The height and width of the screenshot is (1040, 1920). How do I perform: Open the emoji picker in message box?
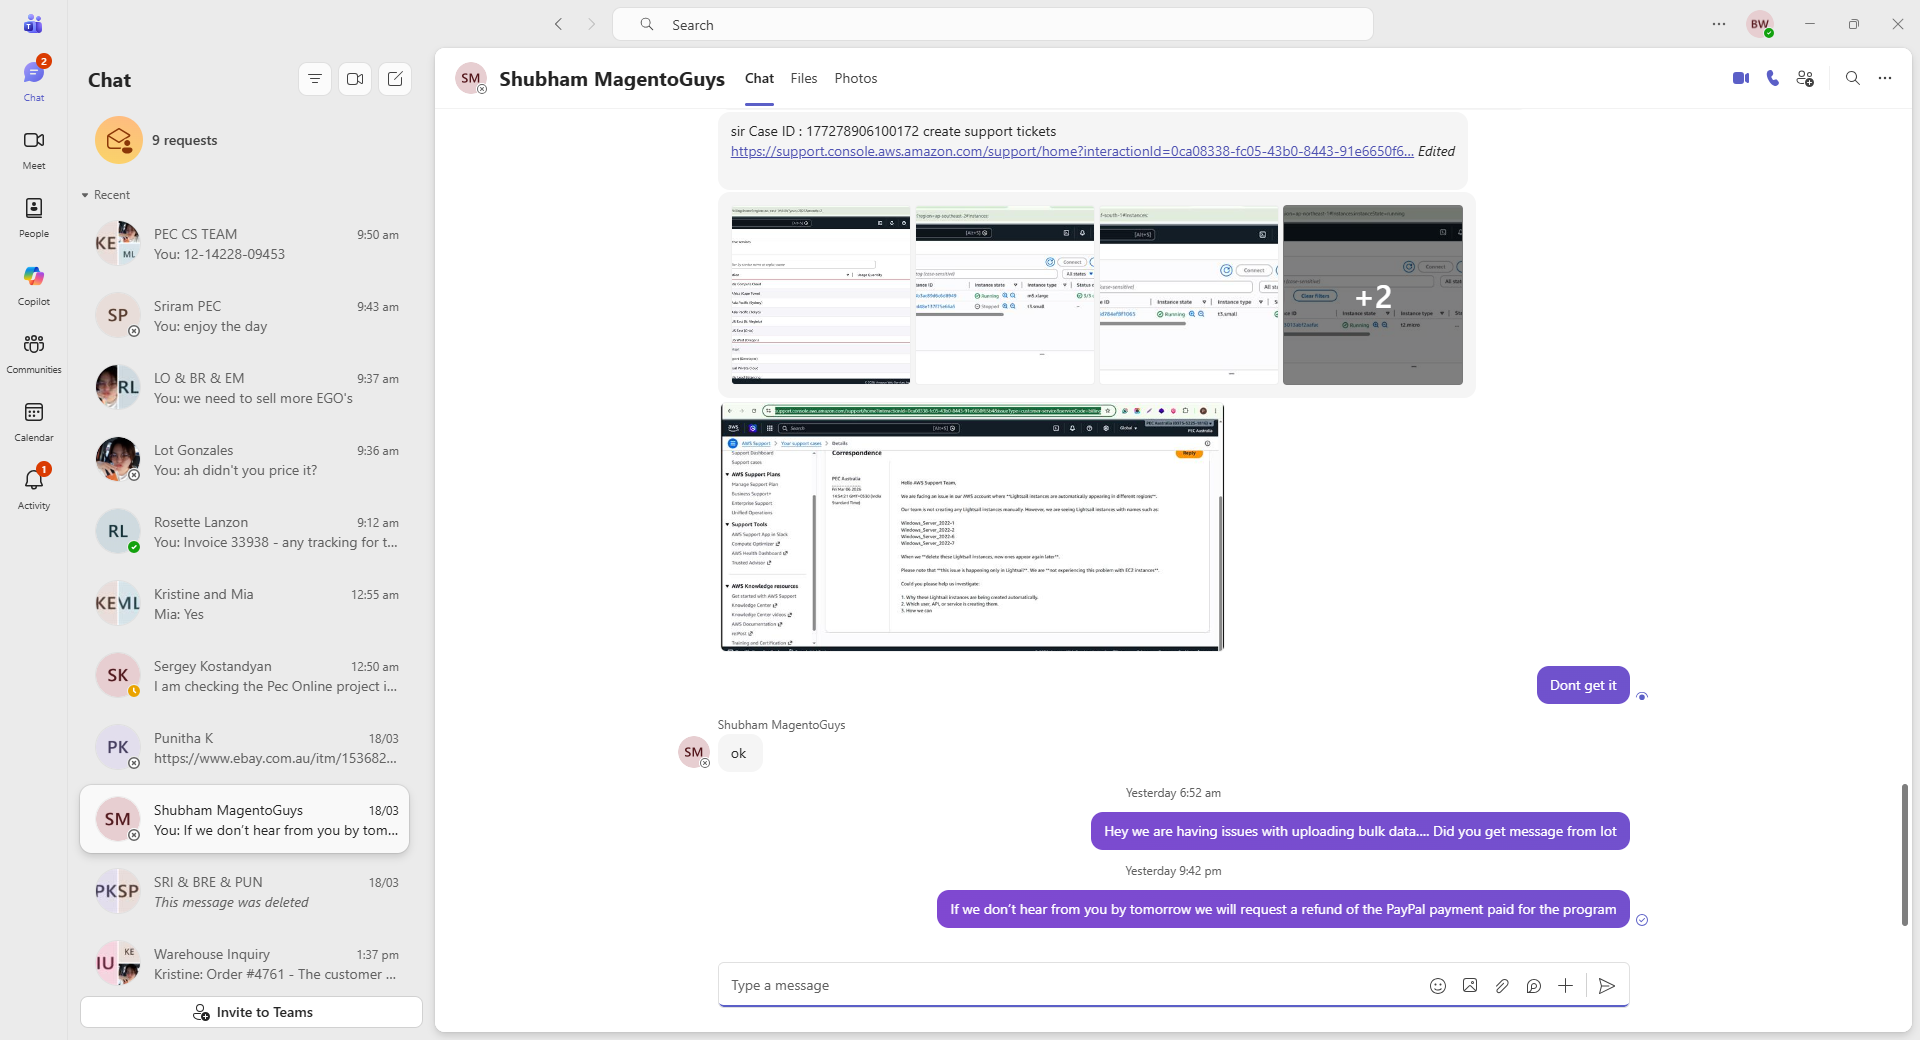tap(1437, 986)
